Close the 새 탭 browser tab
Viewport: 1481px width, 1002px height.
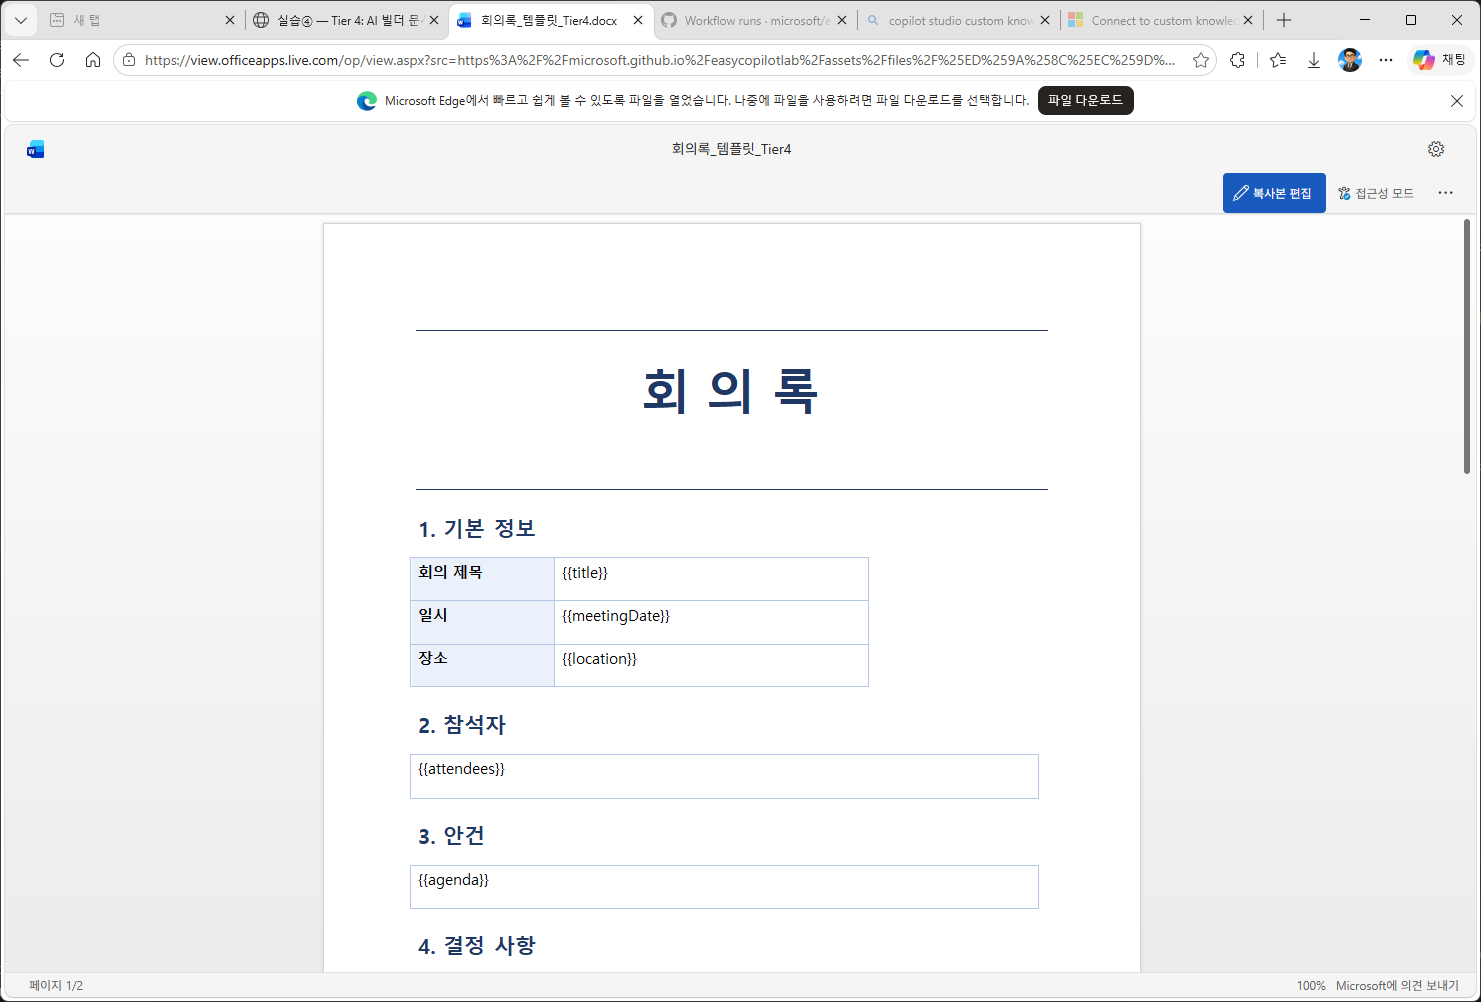230,20
